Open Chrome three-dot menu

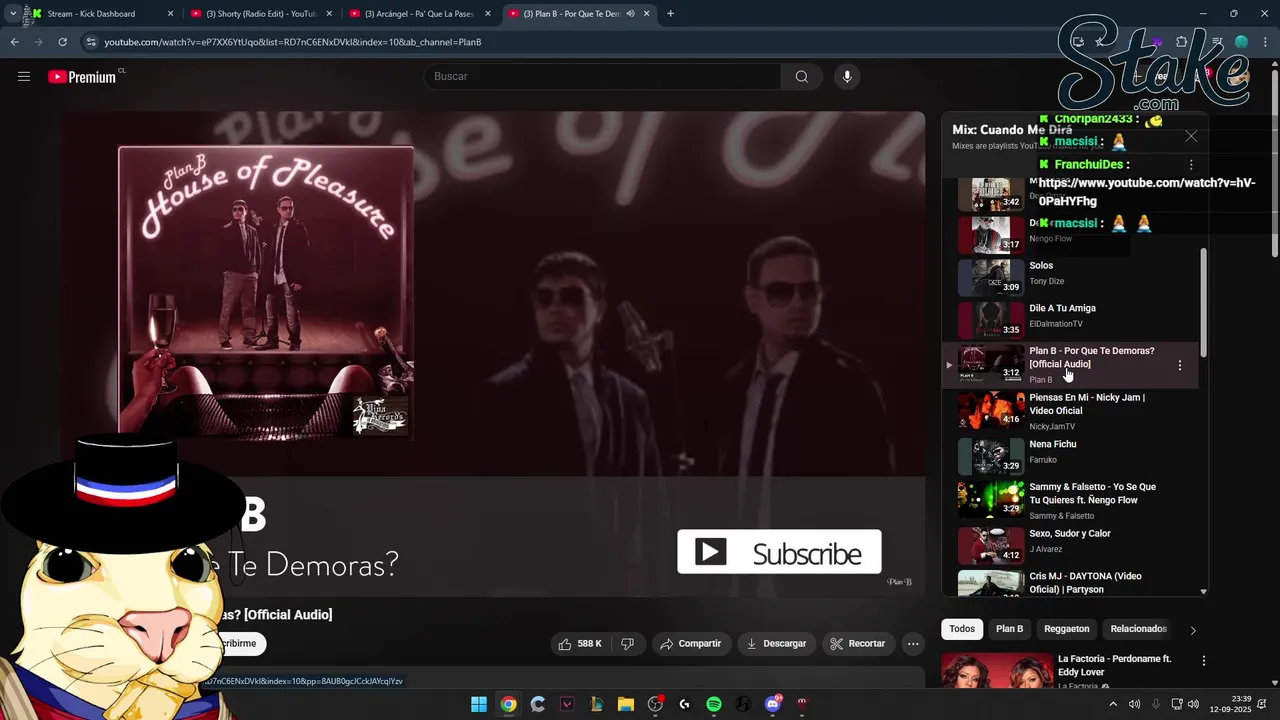[x=1266, y=42]
